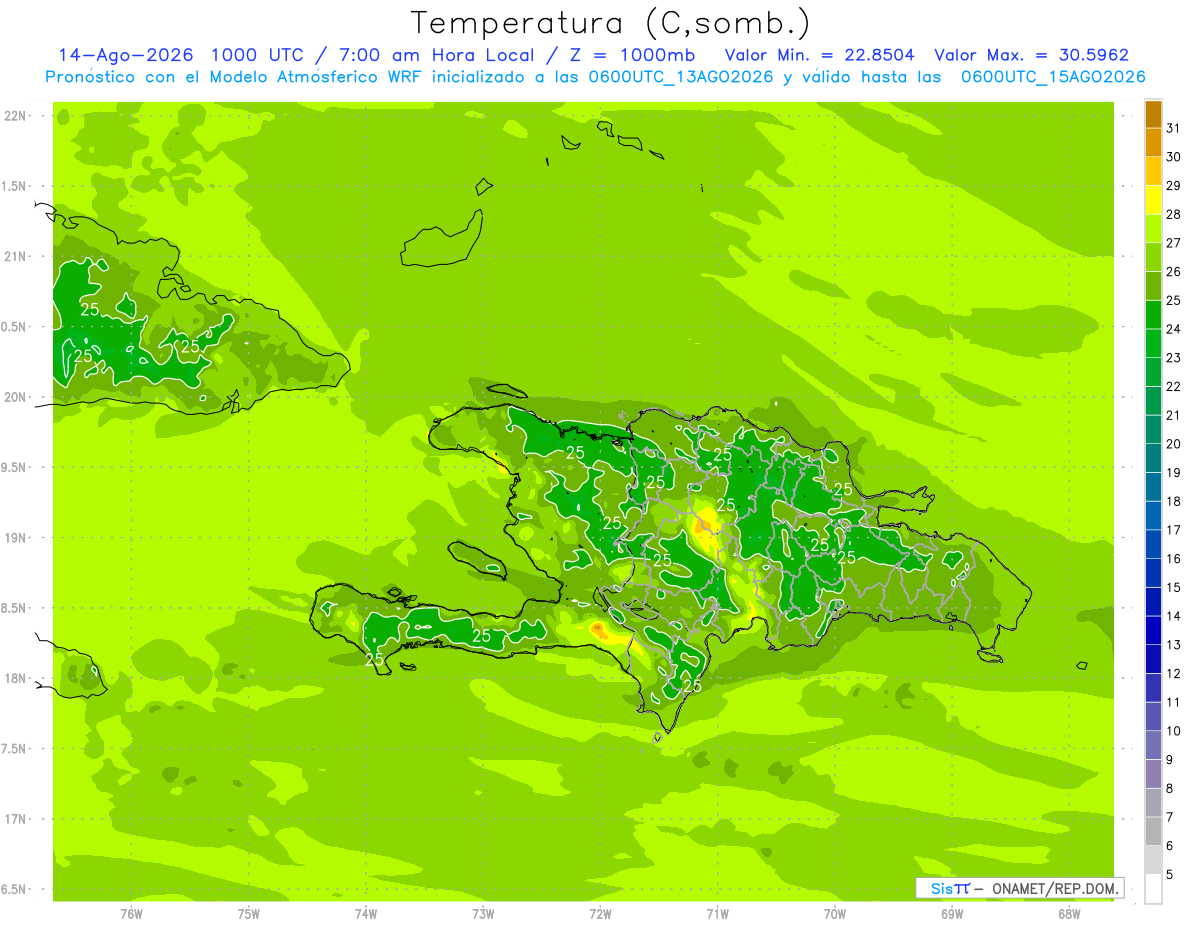
Task: Click the orange swatch between 30 and 31
Action: pos(1153,143)
